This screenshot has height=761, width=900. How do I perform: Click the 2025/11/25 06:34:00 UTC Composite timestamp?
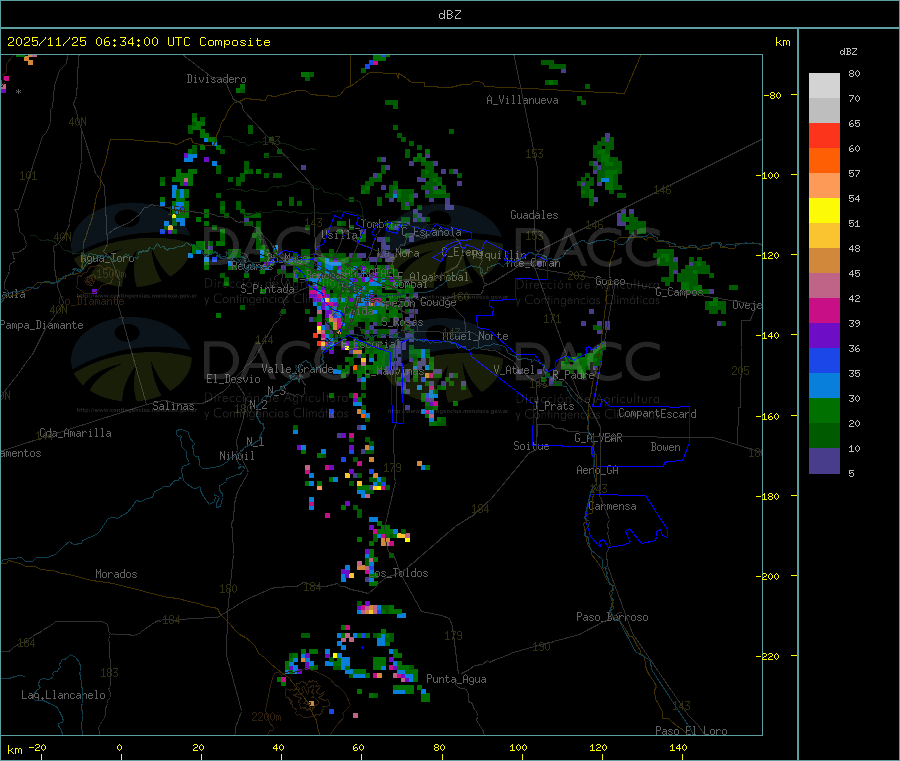138,42
